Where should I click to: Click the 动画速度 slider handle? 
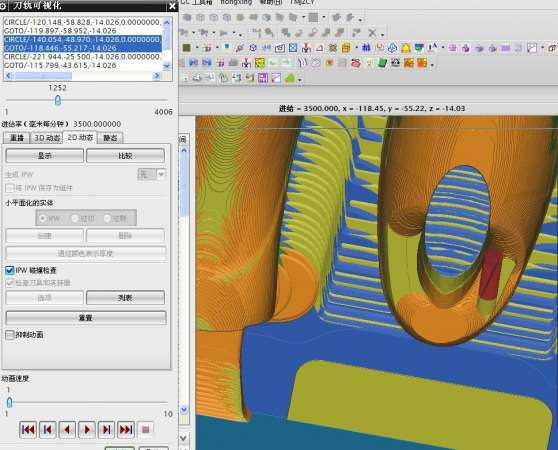tap(9, 402)
